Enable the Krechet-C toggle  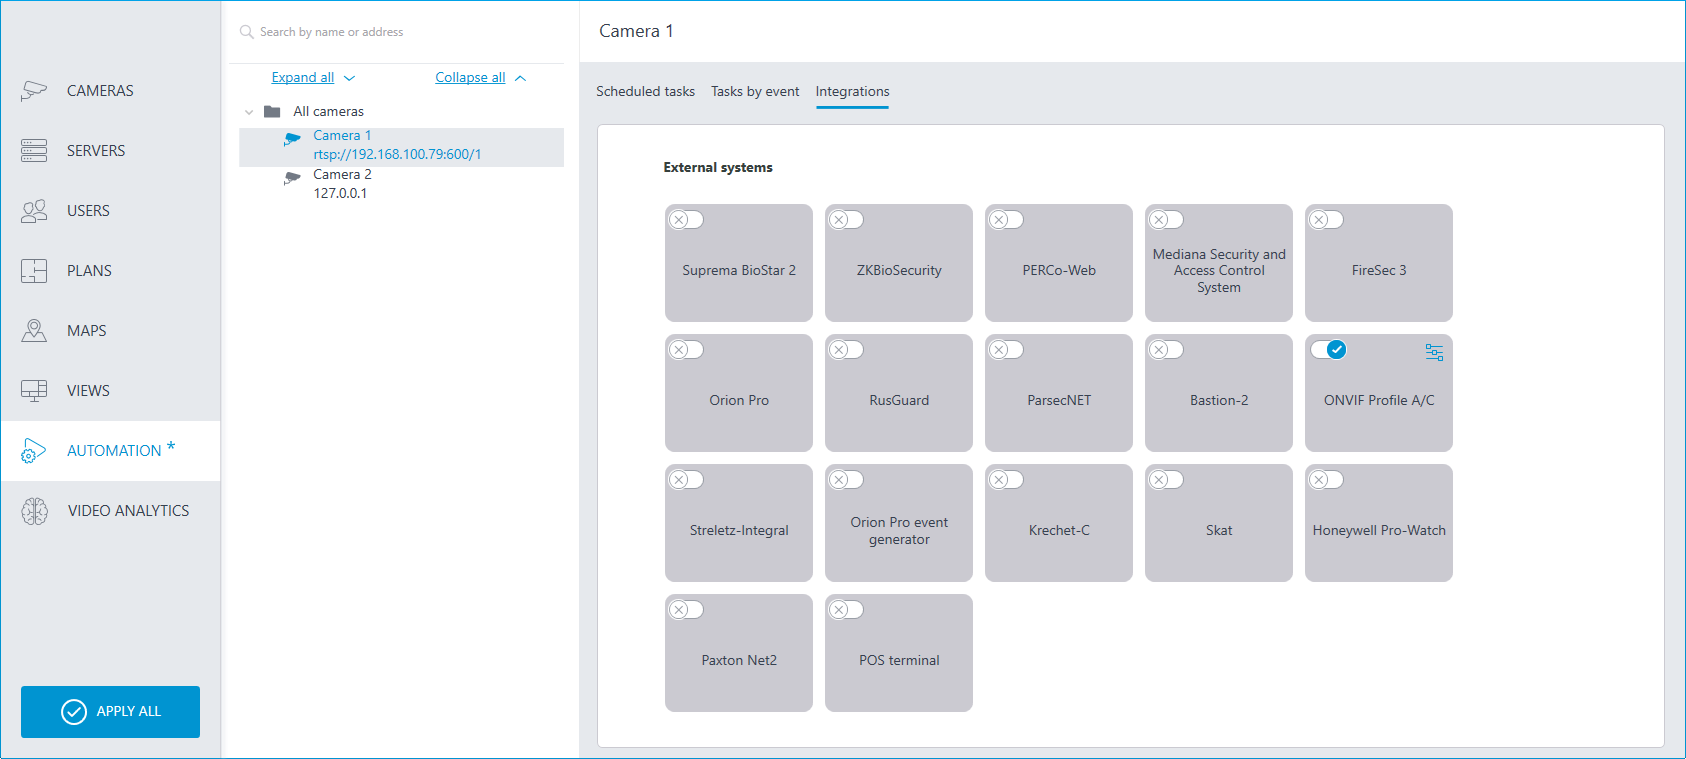(x=1007, y=480)
